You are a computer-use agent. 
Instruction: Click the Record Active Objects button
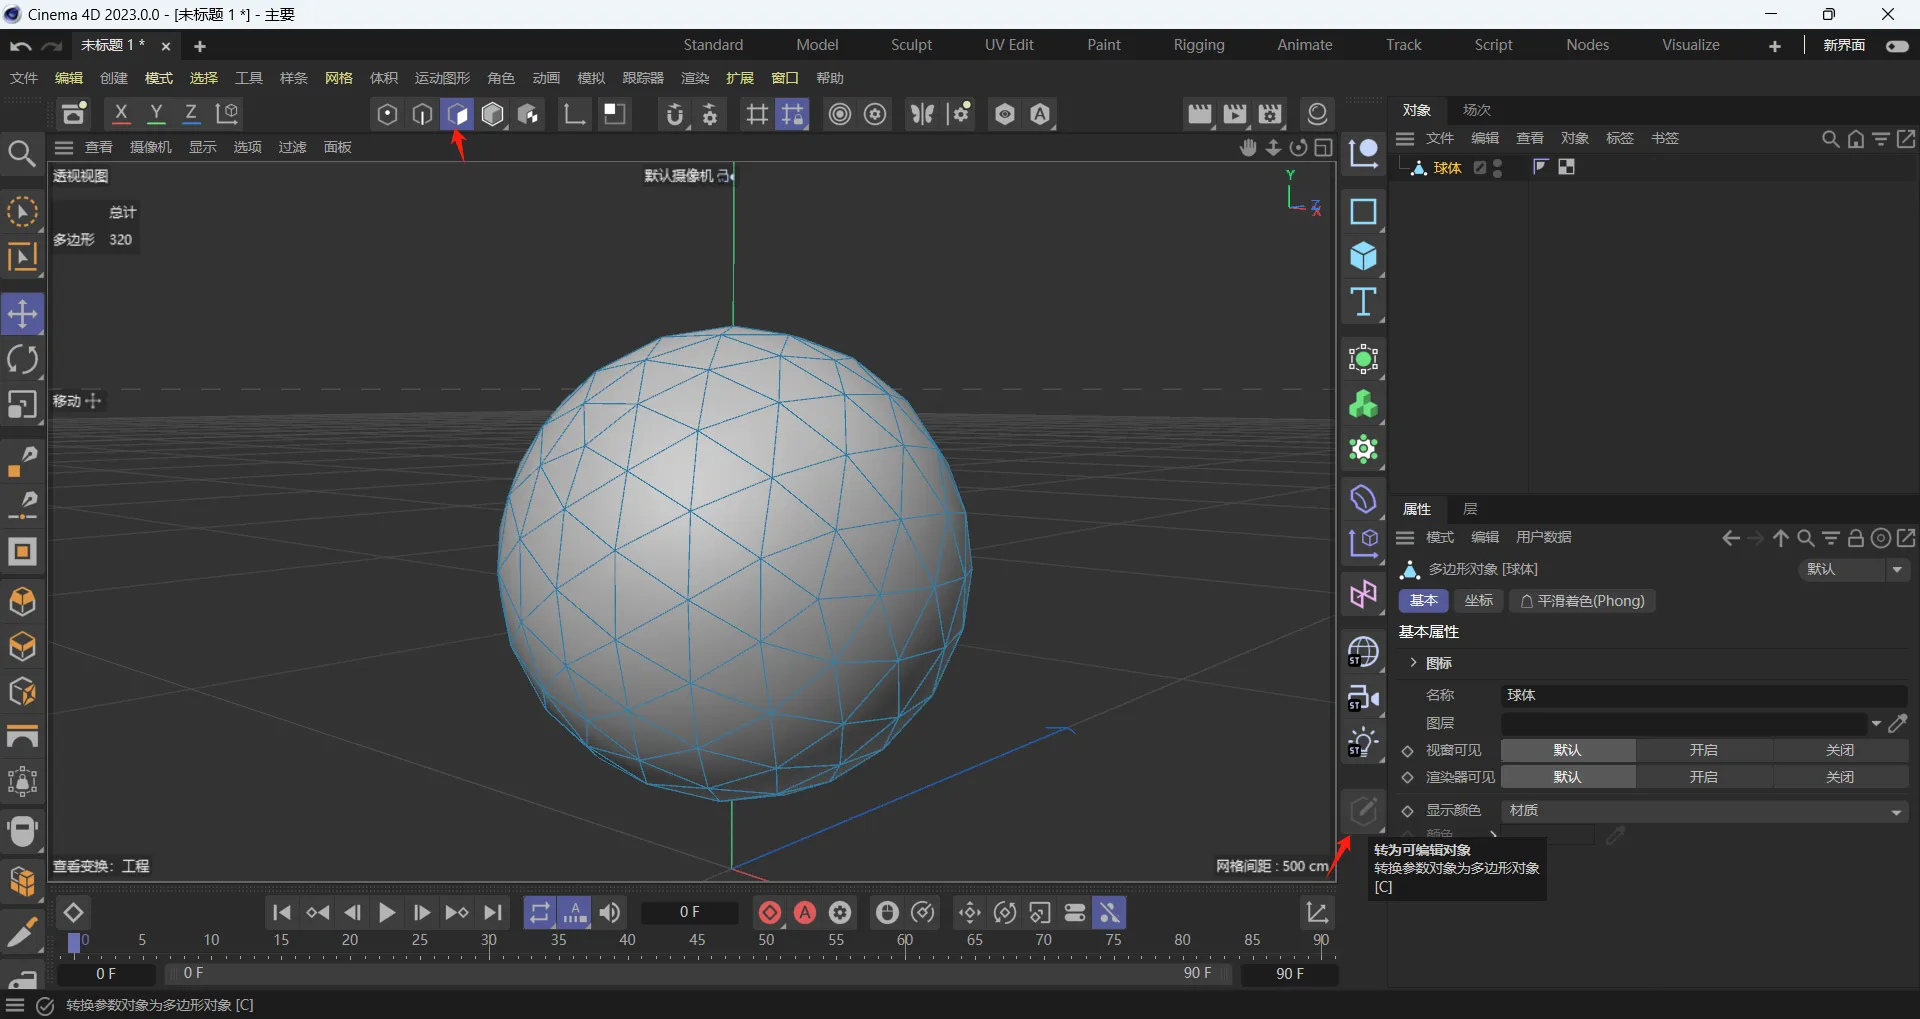[x=769, y=912]
